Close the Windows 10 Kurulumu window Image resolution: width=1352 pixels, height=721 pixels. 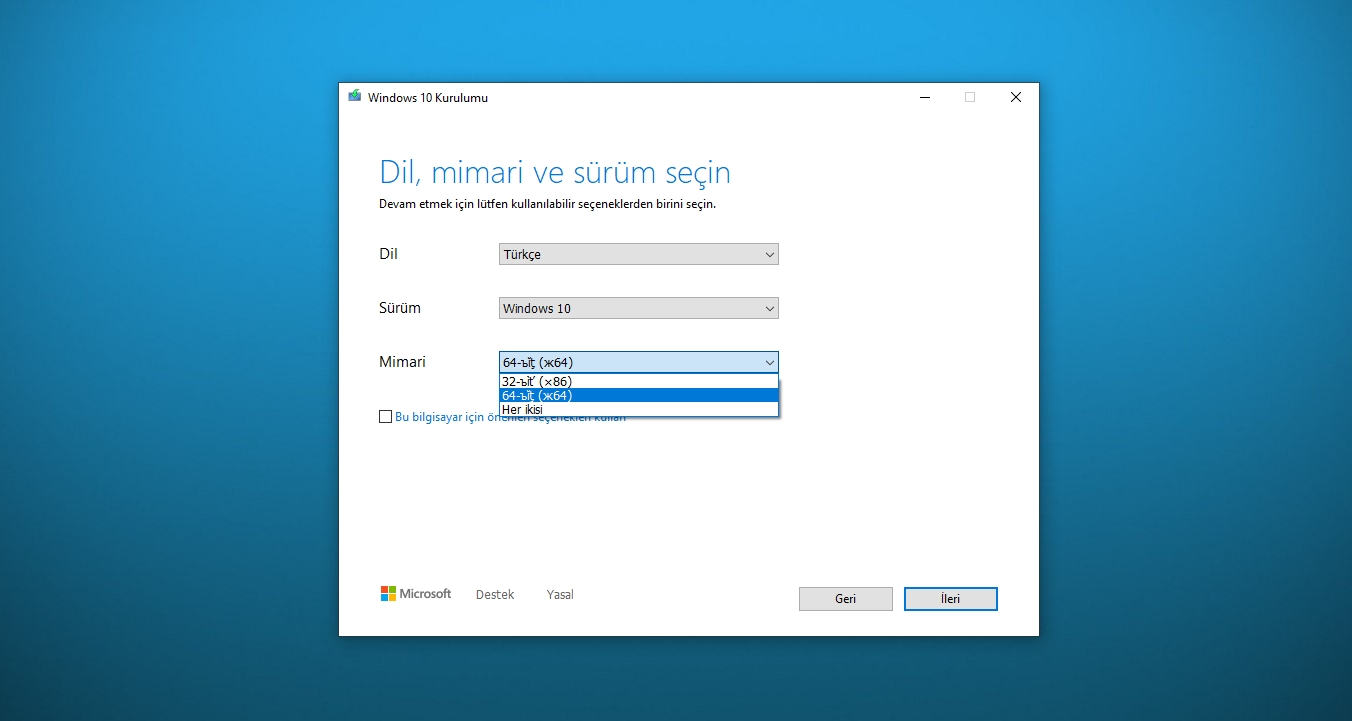[1016, 97]
